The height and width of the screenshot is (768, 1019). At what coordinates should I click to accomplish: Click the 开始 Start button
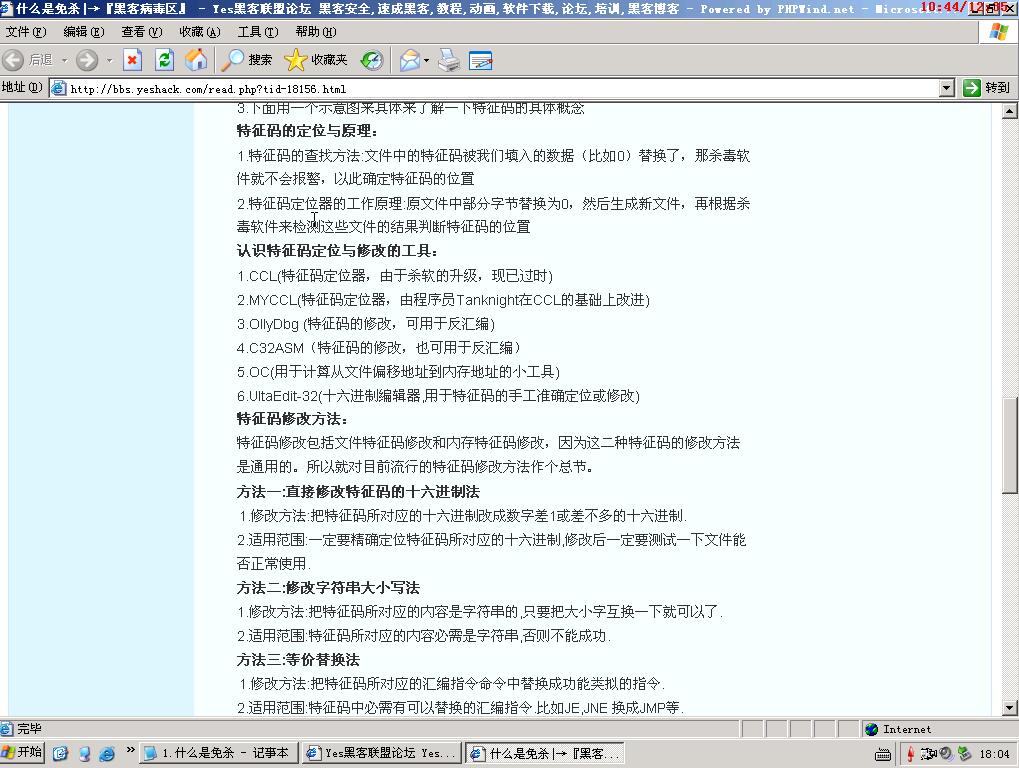pyautogui.click(x=23, y=753)
